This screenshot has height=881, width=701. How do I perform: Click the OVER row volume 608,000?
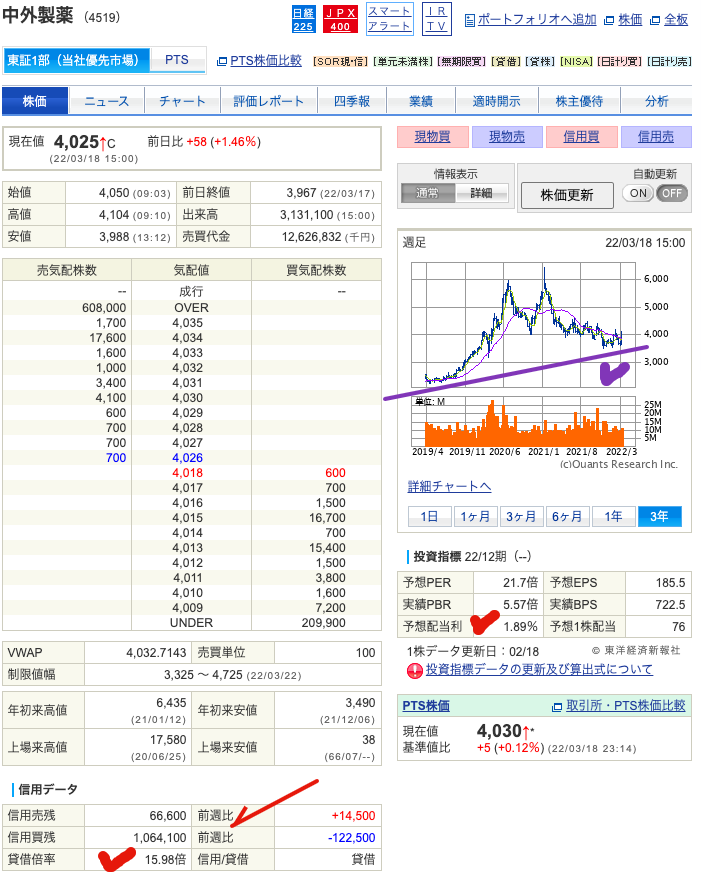pyautogui.click(x=104, y=308)
